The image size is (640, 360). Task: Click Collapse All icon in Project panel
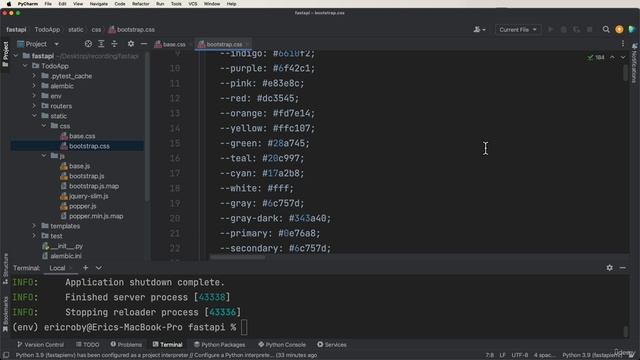pyautogui.click(x=114, y=44)
